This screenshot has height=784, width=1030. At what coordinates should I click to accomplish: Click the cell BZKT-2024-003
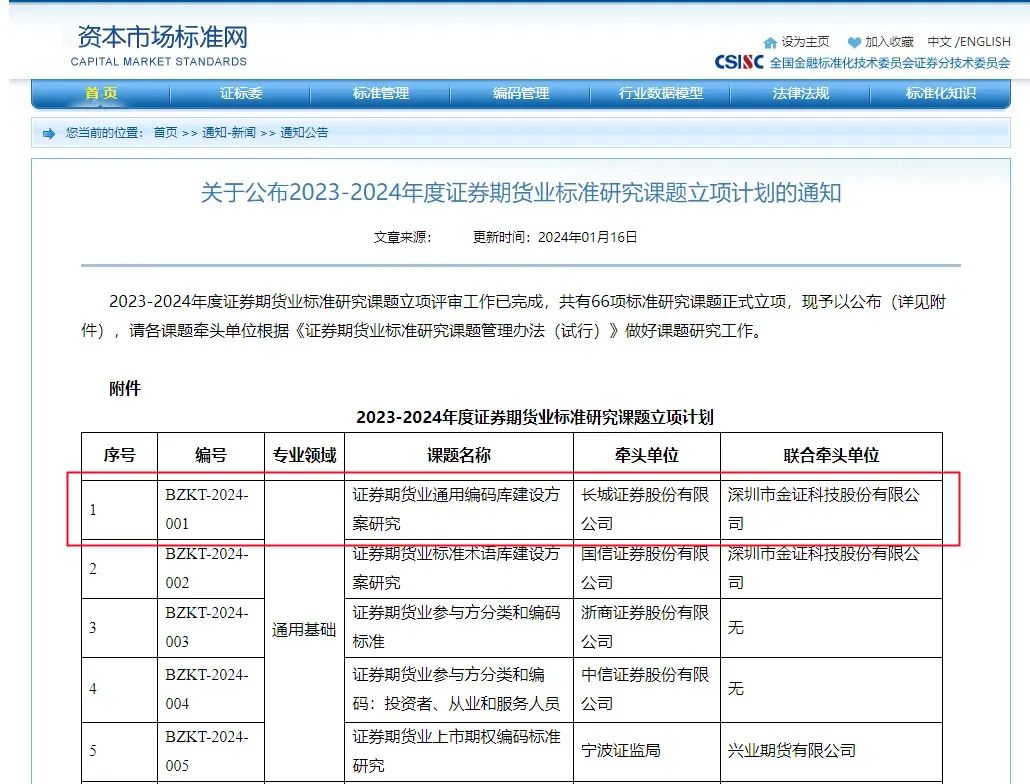(x=211, y=627)
